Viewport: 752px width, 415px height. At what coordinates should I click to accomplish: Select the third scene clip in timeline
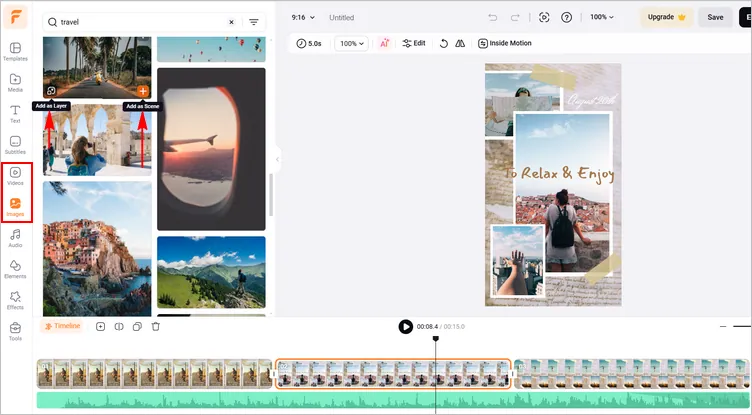point(632,374)
